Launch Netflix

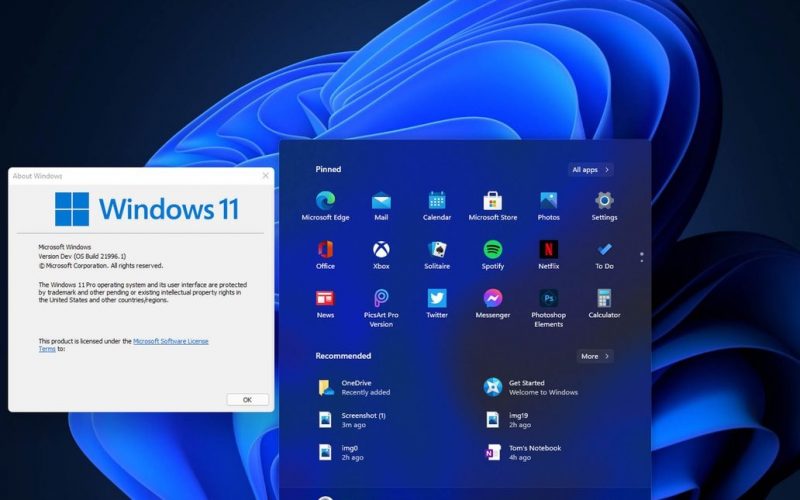(x=548, y=255)
